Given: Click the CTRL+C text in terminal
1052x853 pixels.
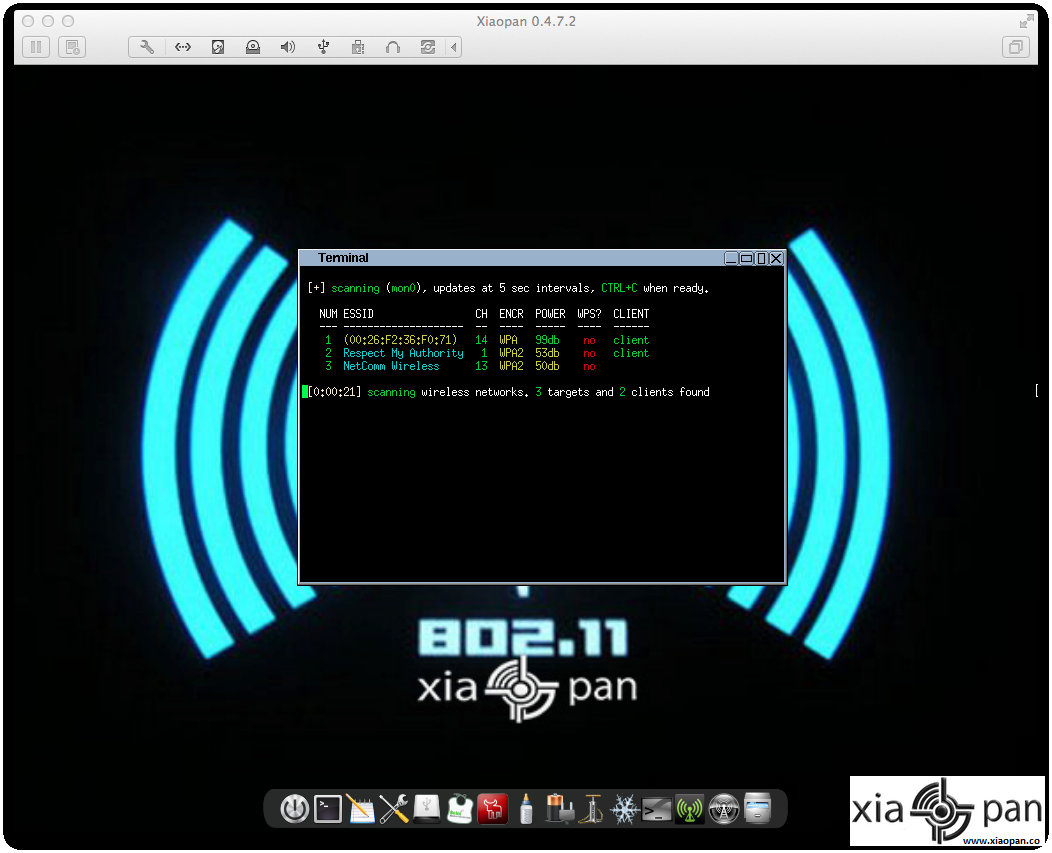Looking at the screenshot, I should (619, 288).
